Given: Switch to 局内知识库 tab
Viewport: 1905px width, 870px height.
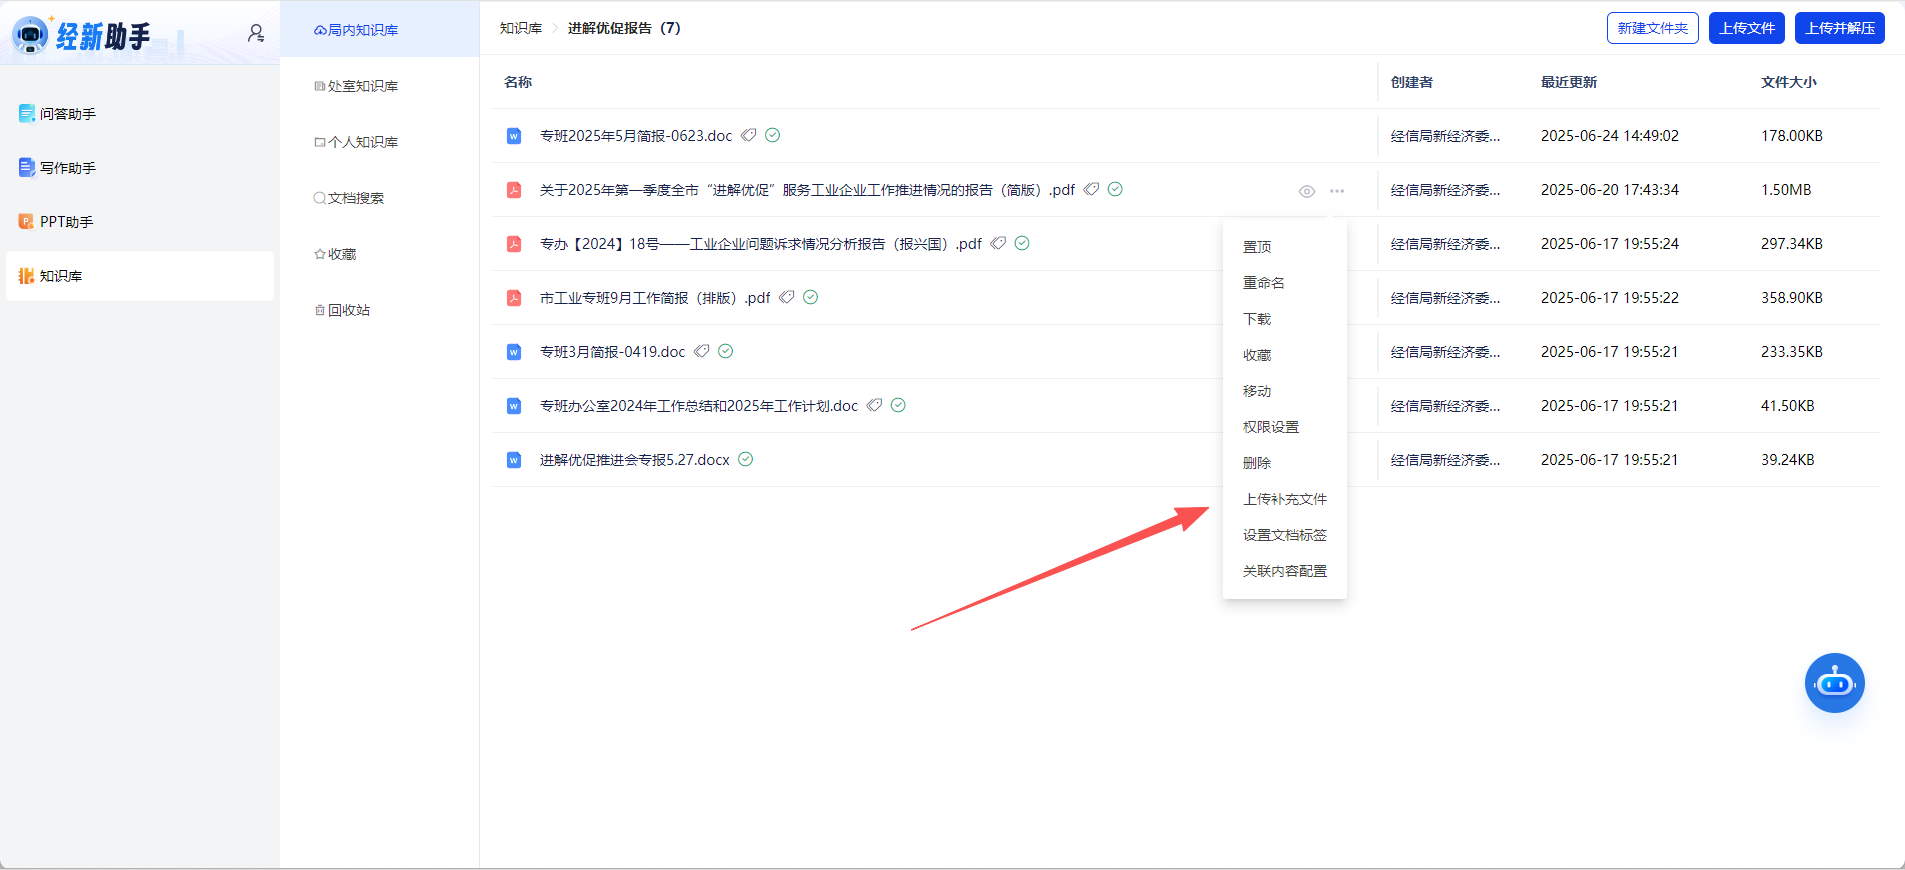Looking at the screenshot, I should tap(380, 30).
